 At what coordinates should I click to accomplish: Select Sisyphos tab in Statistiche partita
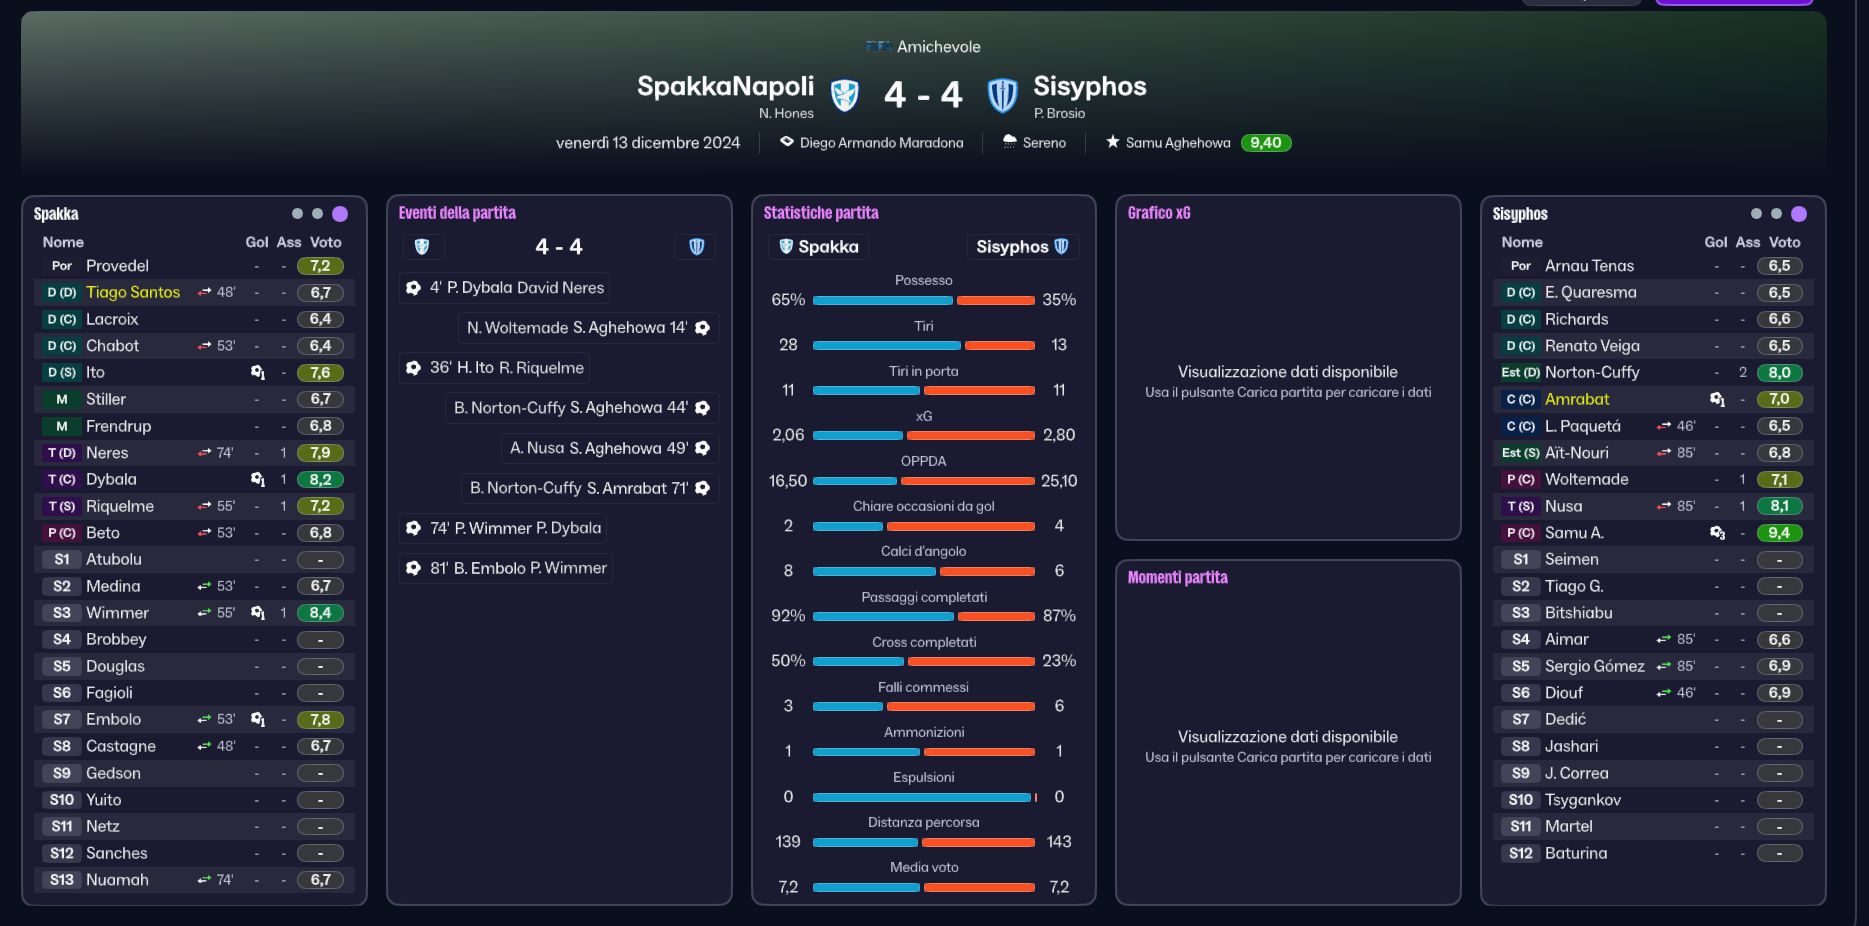click(1022, 247)
